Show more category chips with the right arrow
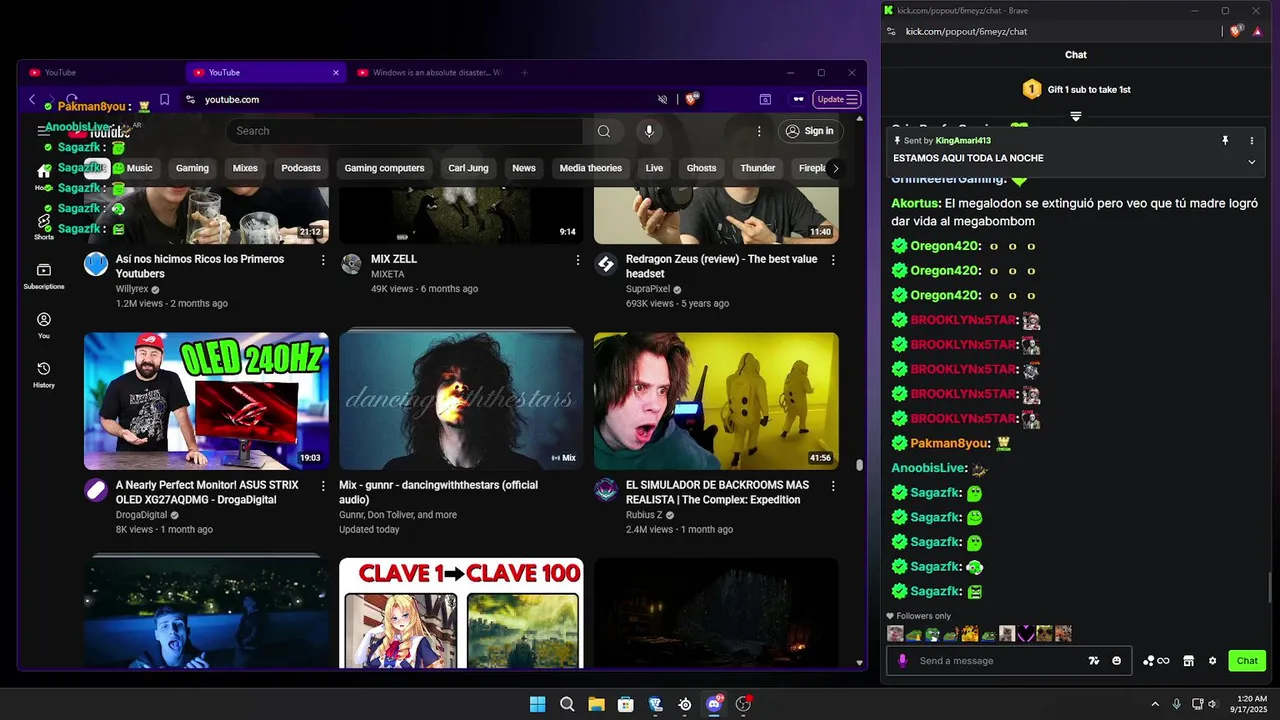This screenshot has width=1280, height=720. click(x=835, y=168)
